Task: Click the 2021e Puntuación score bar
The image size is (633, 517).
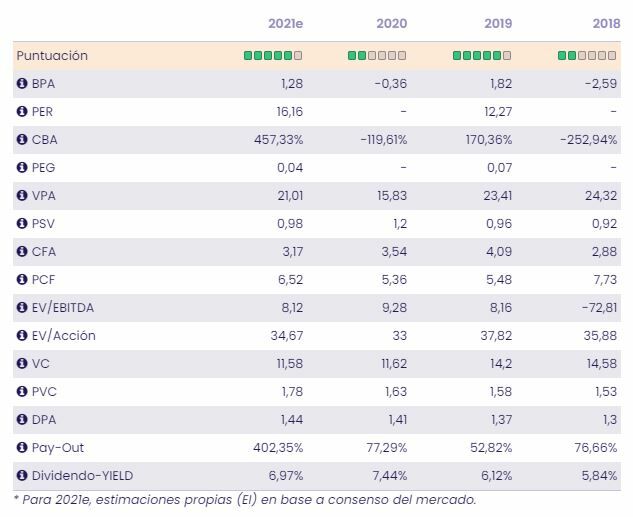Action: tap(273, 56)
